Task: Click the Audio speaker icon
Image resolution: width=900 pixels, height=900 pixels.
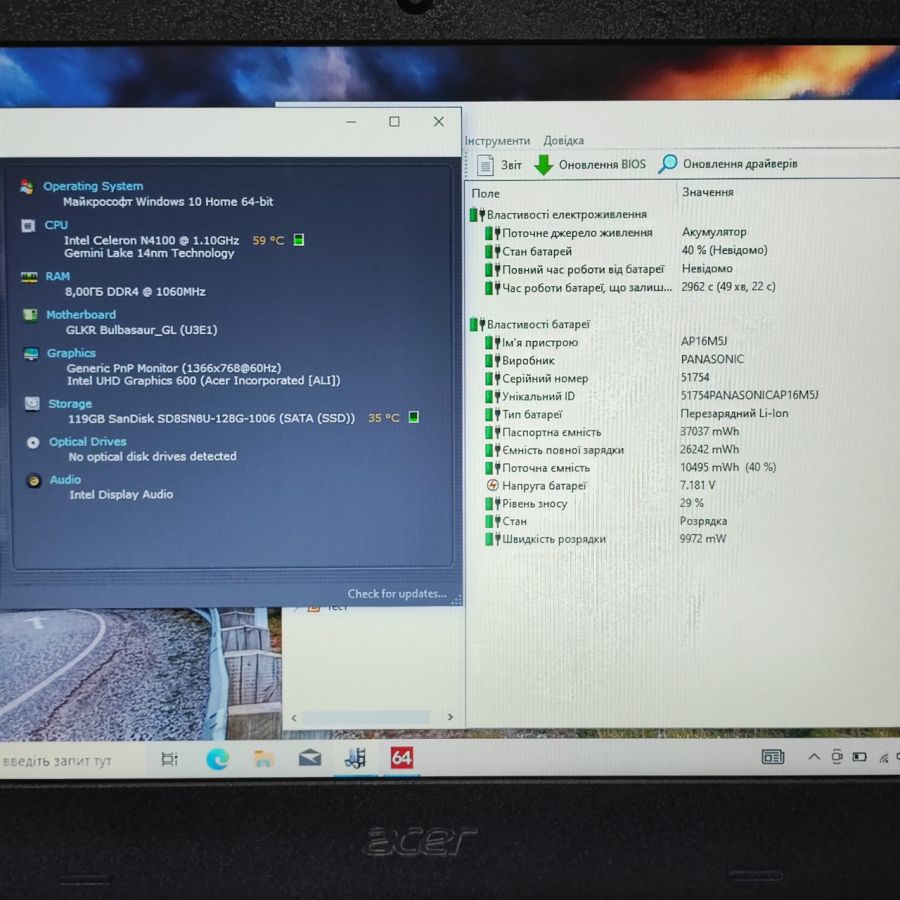Action: click(x=34, y=480)
